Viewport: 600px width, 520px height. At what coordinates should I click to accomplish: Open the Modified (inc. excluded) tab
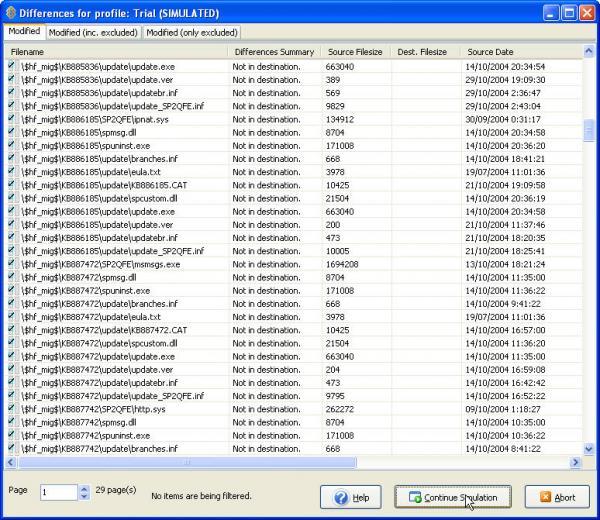(93, 33)
